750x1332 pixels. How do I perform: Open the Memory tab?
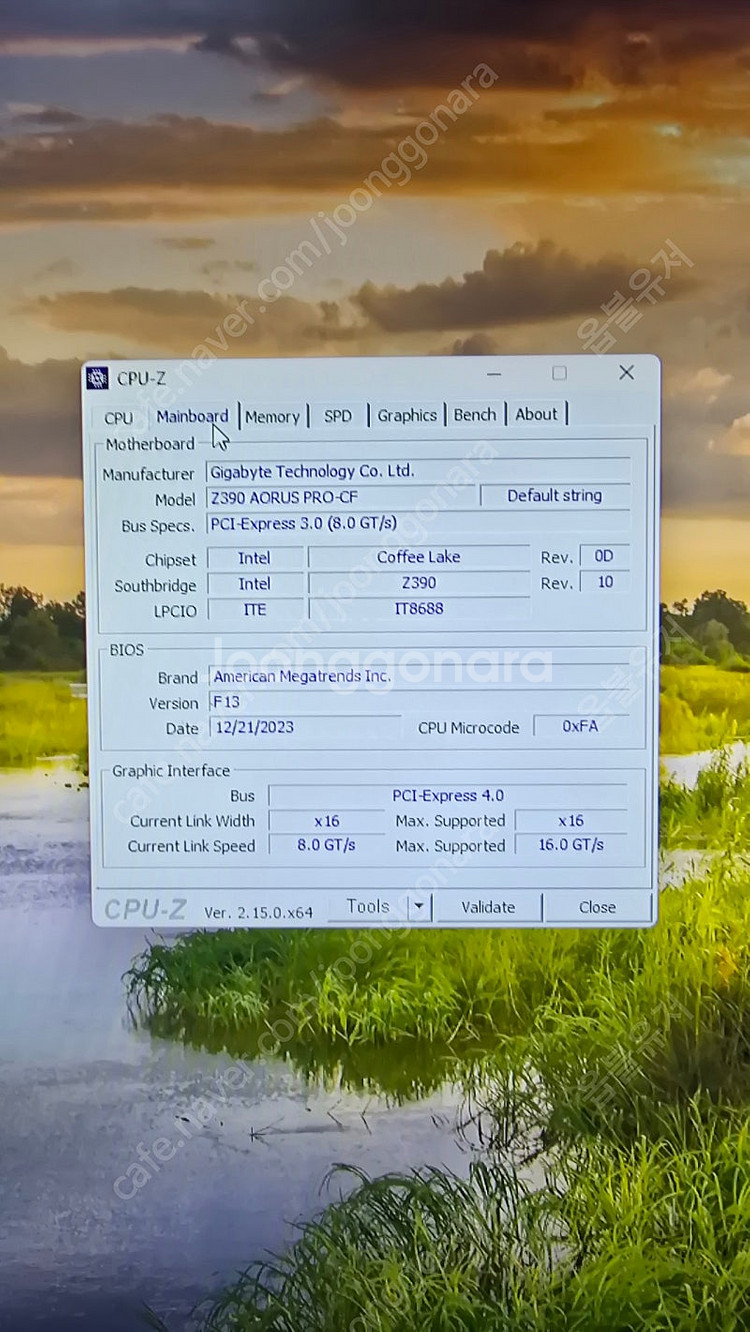[272, 416]
